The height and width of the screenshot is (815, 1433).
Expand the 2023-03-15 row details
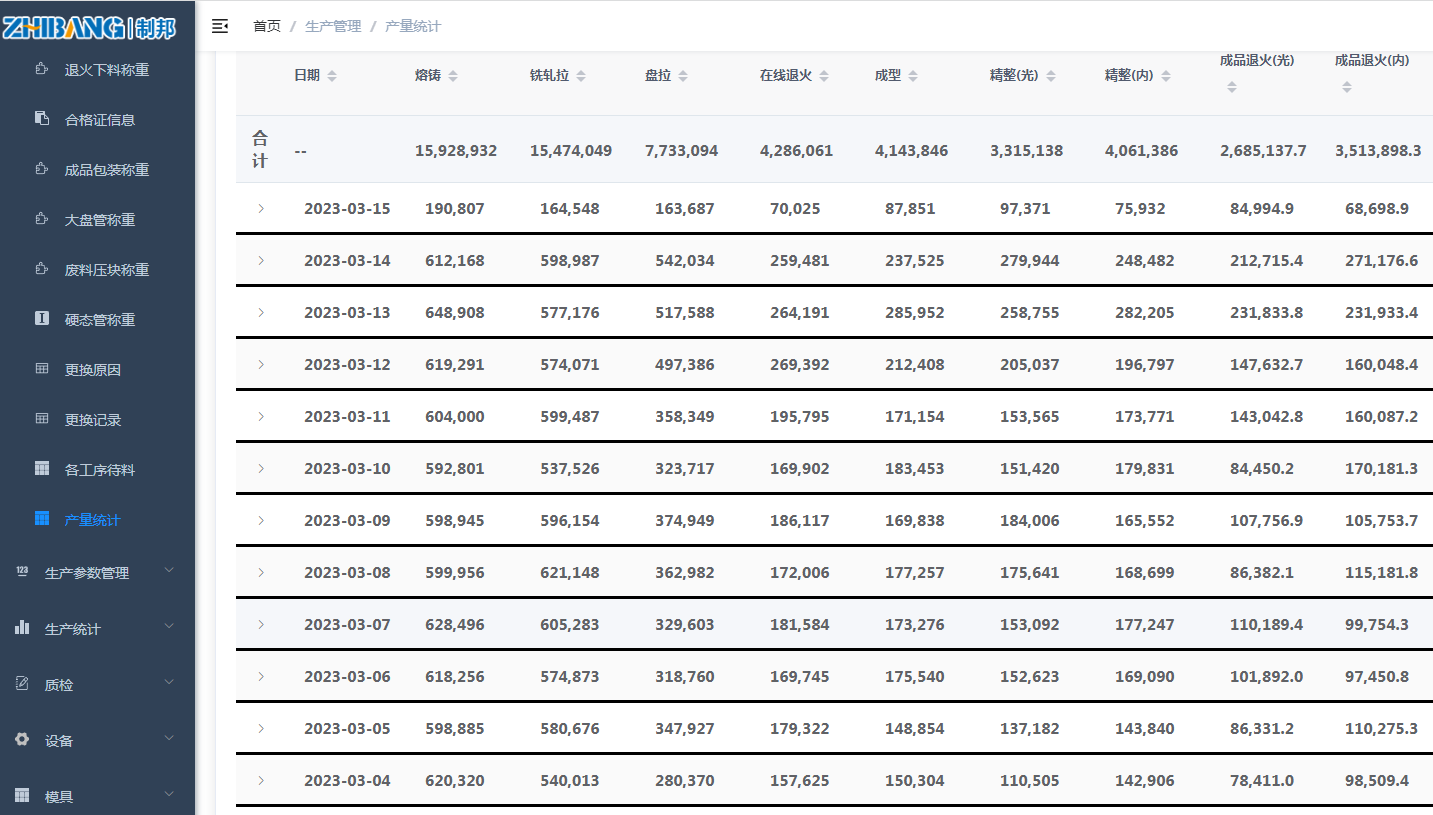[x=261, y=209]
